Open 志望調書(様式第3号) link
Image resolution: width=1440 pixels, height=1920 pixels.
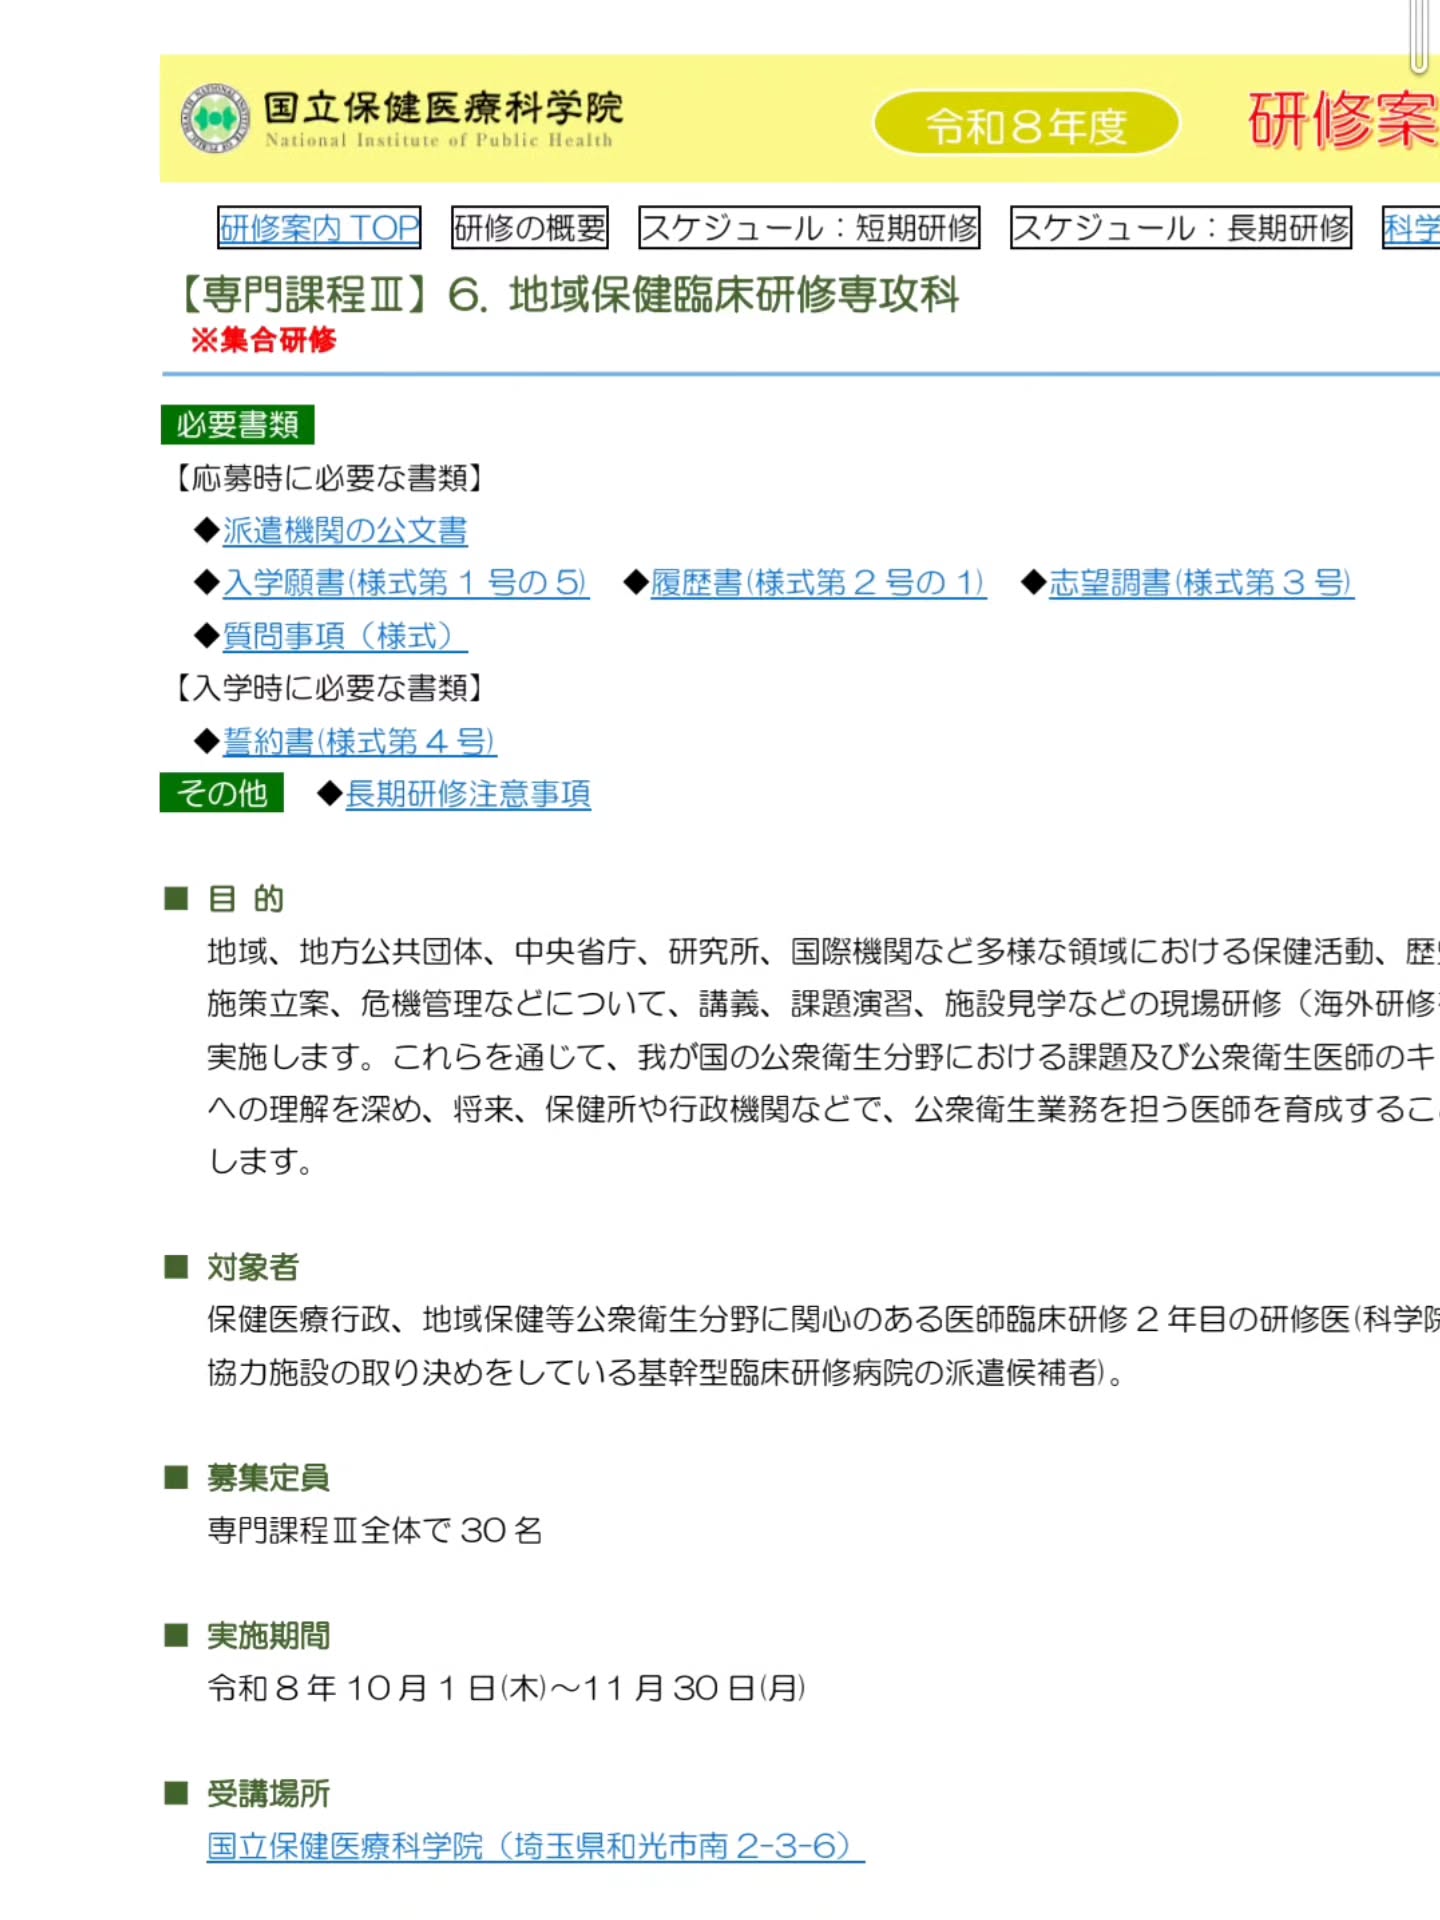point(1200,583)
